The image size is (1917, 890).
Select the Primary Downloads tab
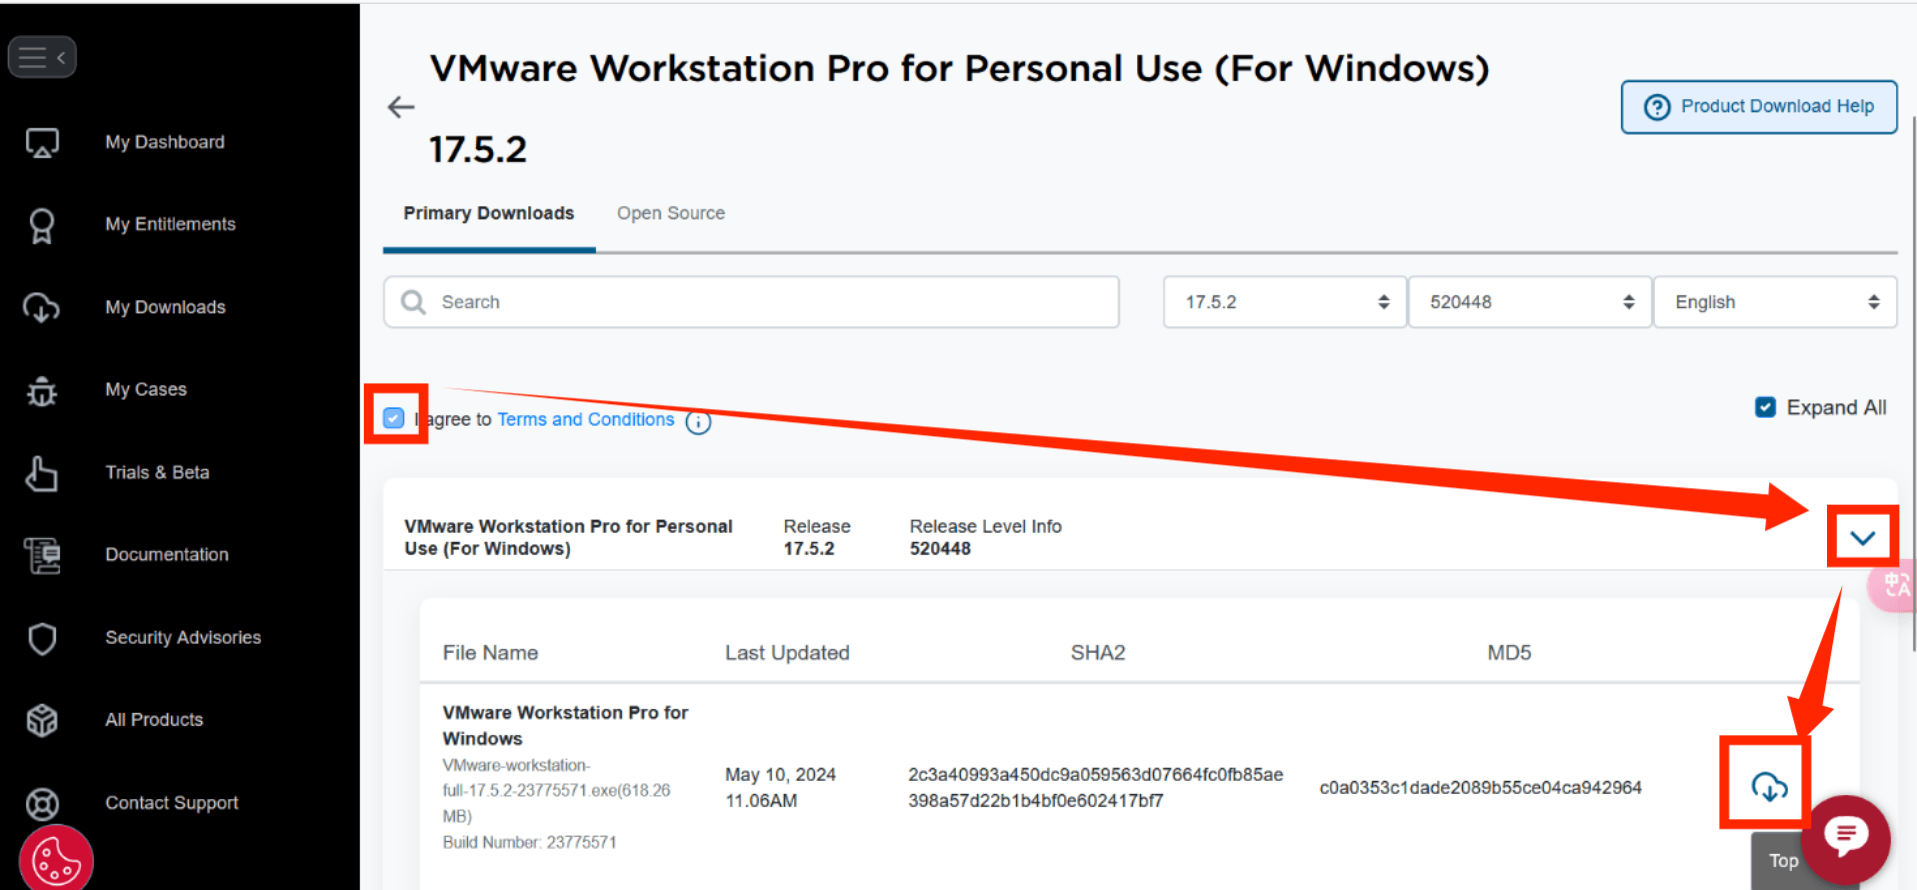point(488,213)
